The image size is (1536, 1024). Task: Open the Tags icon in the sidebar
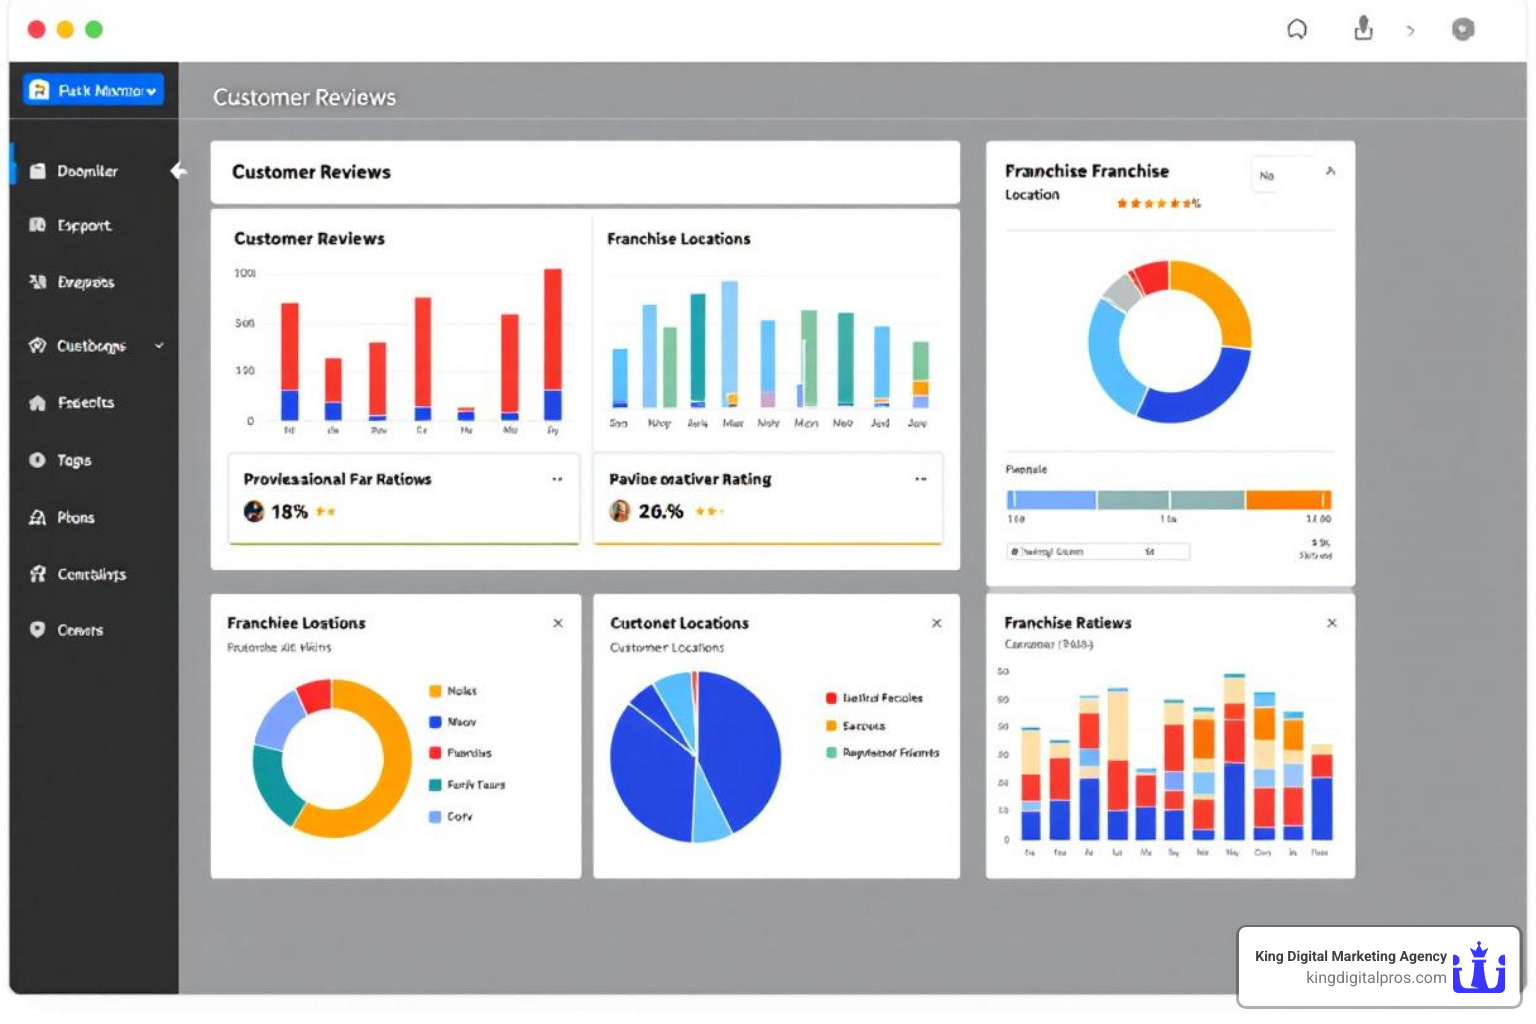point(36,460)
